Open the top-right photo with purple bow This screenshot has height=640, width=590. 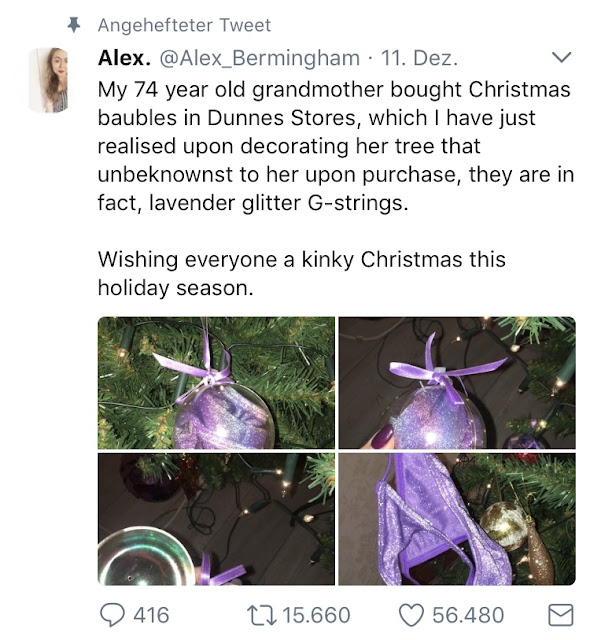457,382
